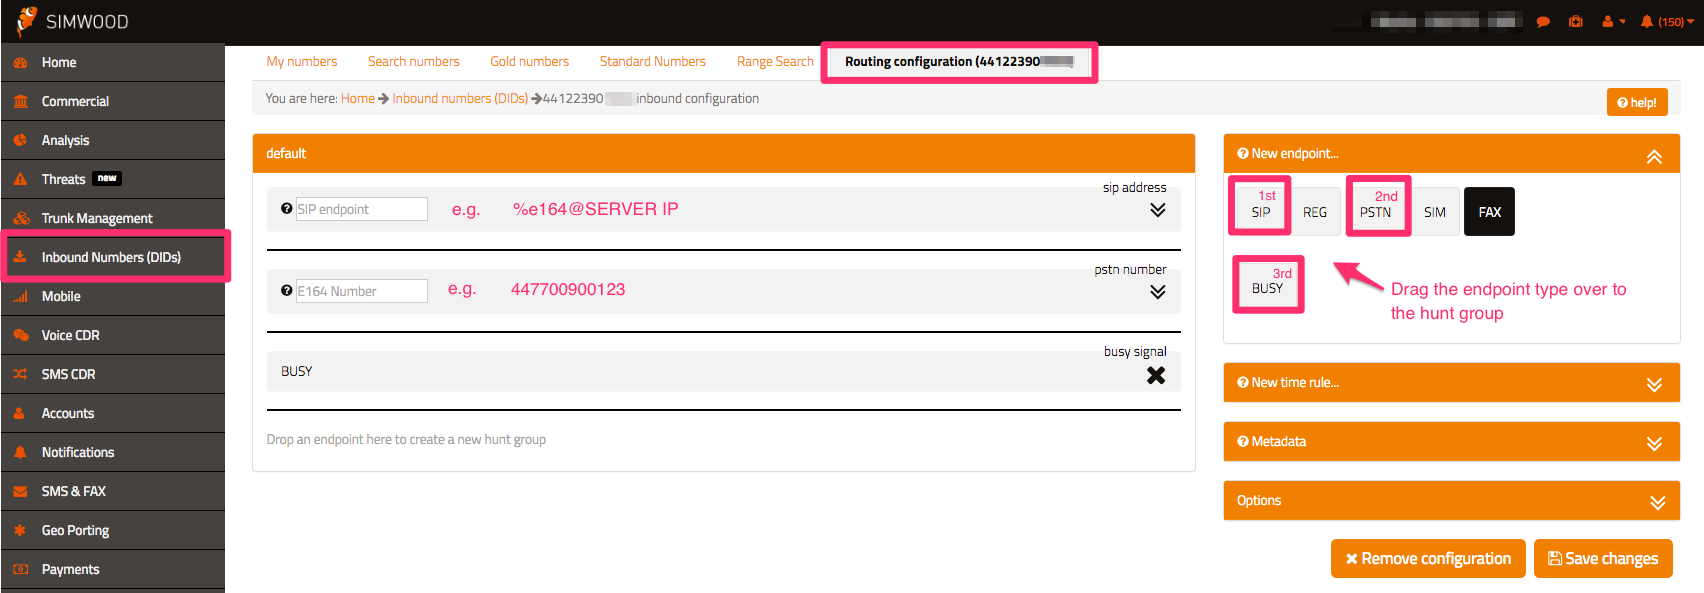The width and height of the screenshot is (1704, 593).
Task: Collapse the New endpoint panel
Action: (1654, 156)
